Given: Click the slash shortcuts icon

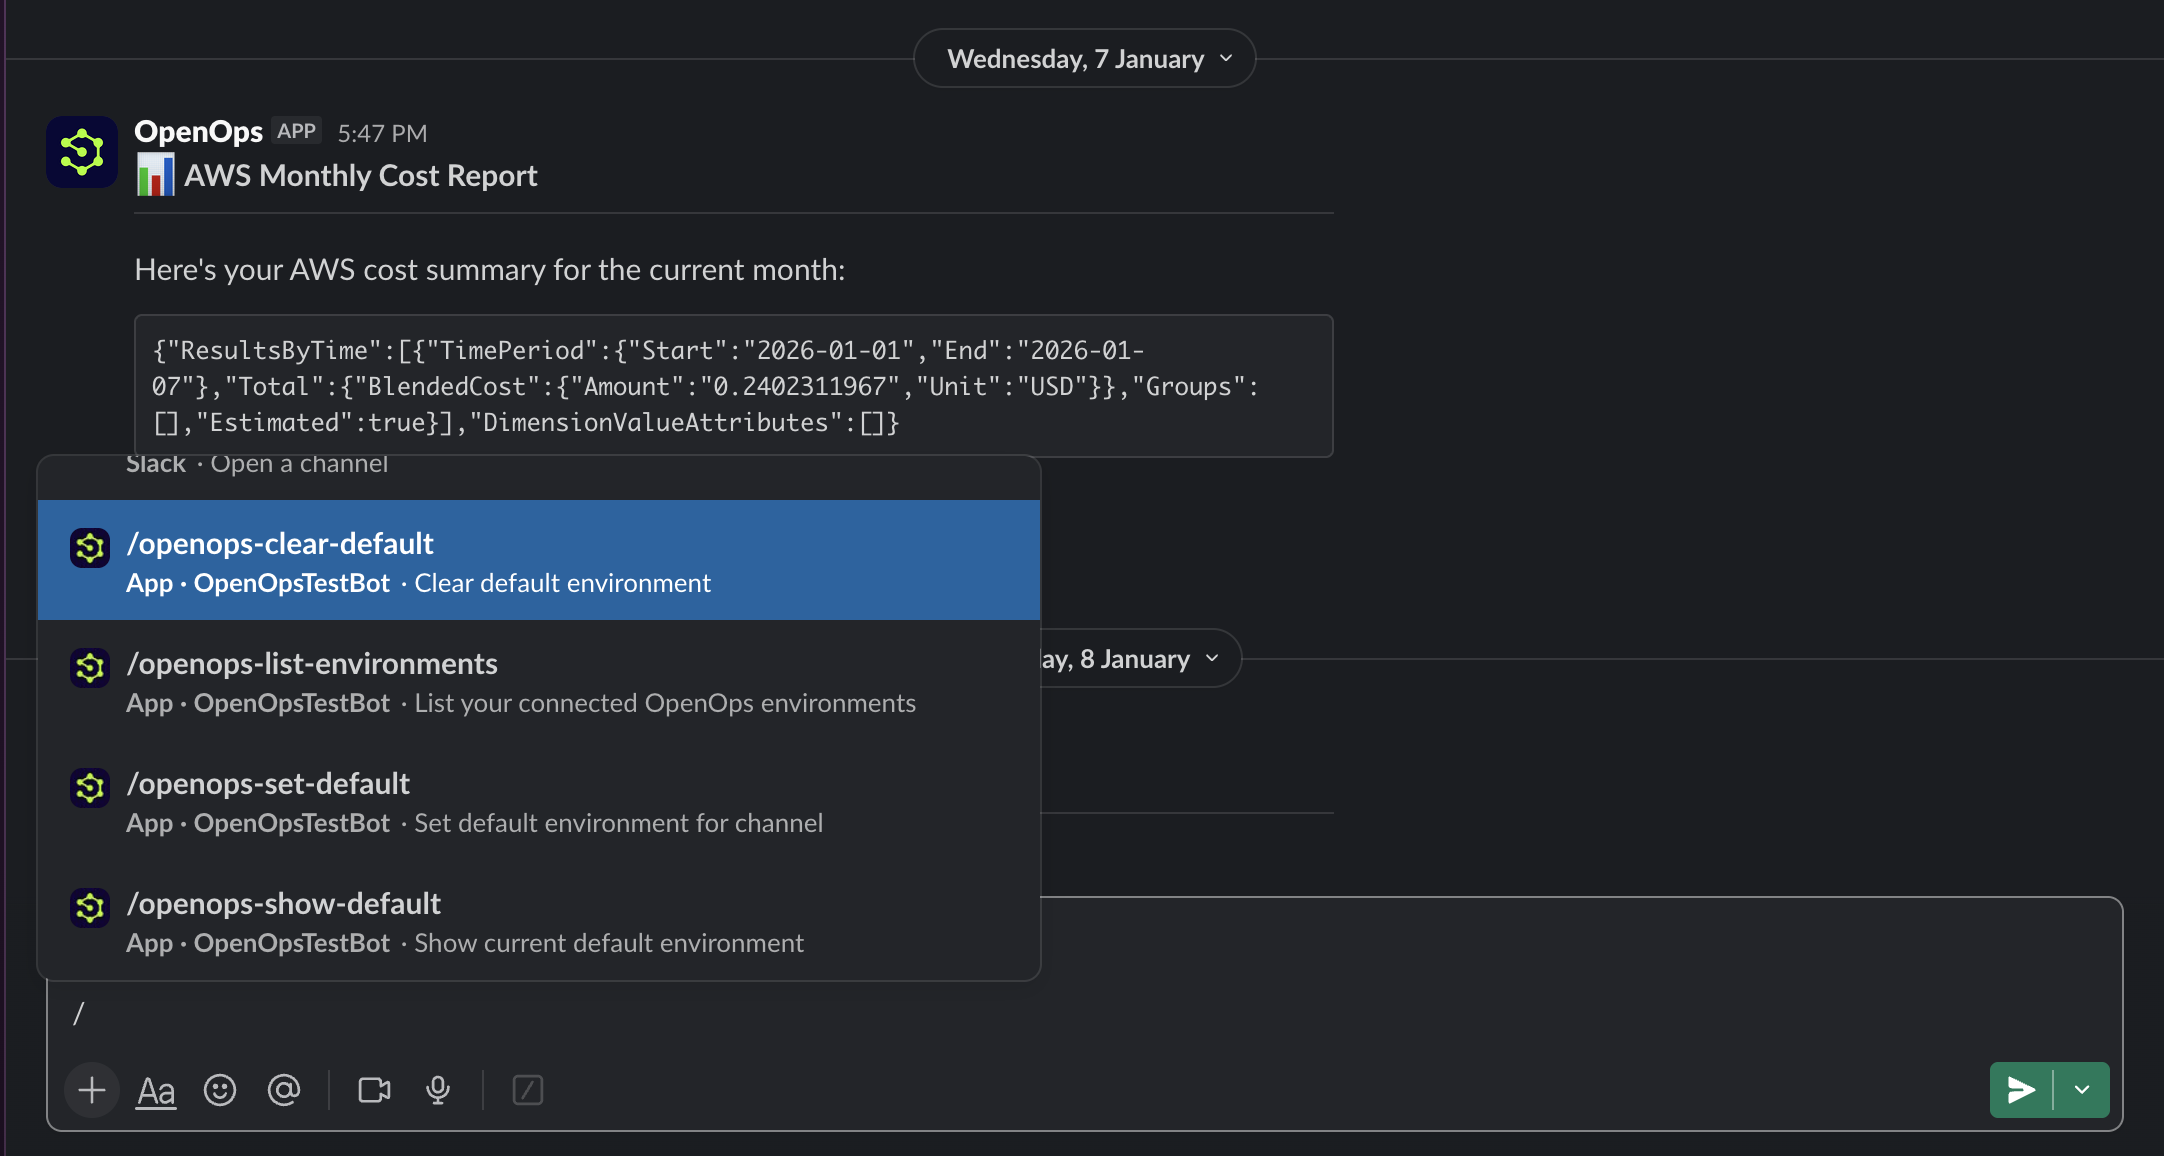Looking at the screenshot, I should click(x=527, y=1090).
